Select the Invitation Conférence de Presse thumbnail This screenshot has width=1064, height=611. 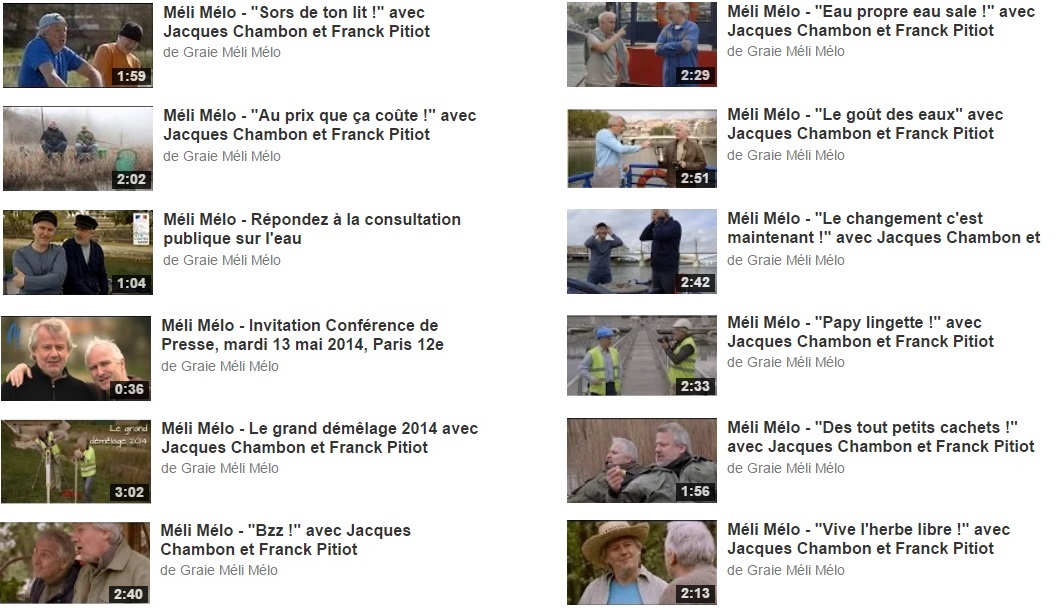(76, 358)
